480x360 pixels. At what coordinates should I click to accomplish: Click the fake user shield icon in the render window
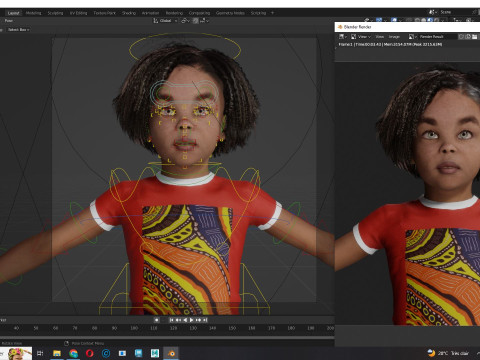coord(461,37)
